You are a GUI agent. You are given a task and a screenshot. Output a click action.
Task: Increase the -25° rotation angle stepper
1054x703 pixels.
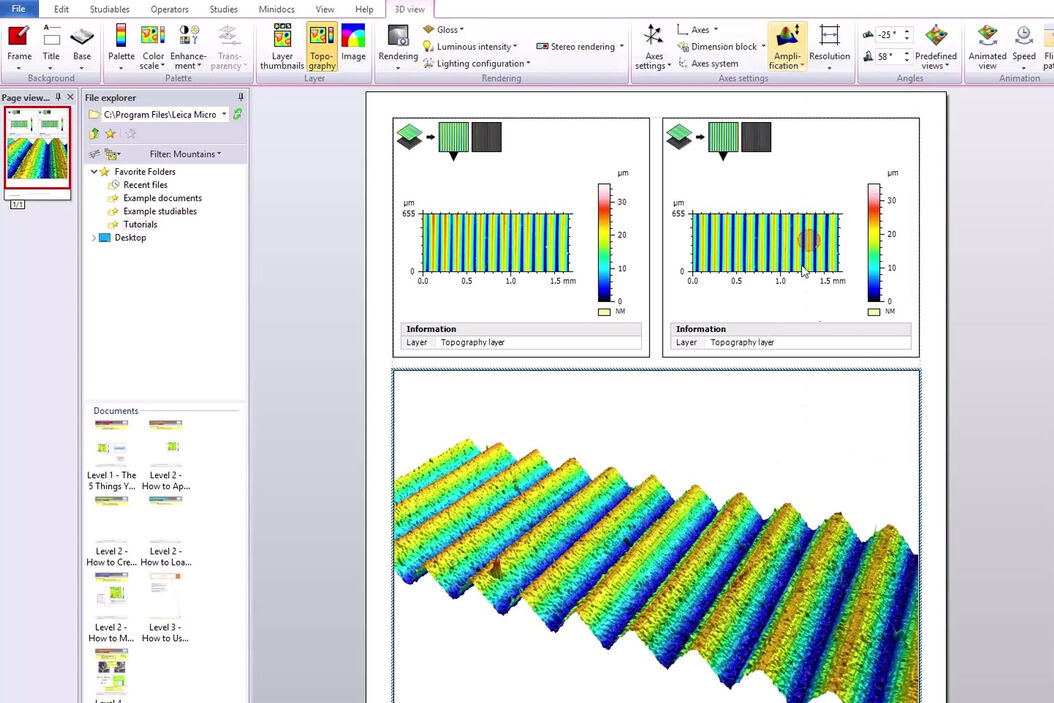907,31
